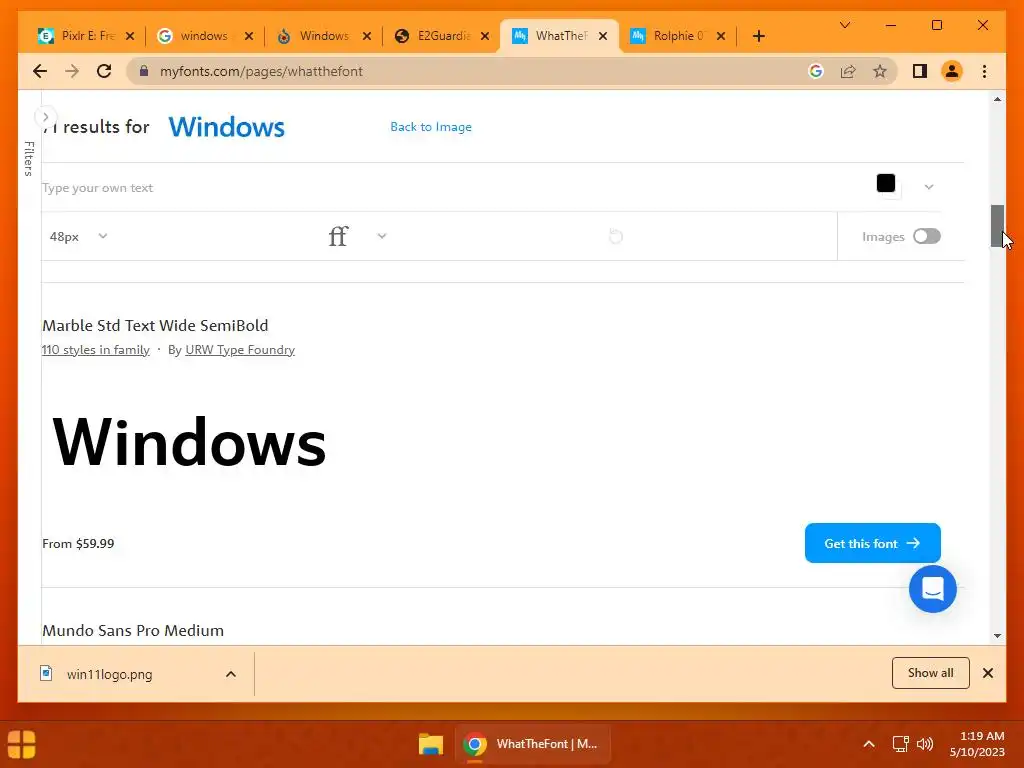Click the address bar URL

pyautogui.click(x=261, y=71)
